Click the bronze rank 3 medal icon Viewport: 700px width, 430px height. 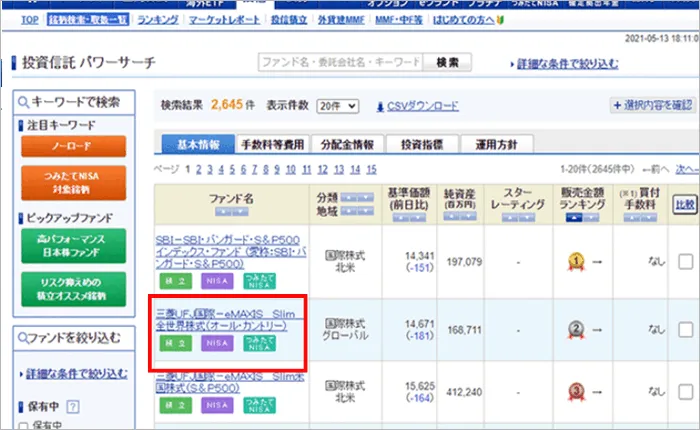point(576,392)
